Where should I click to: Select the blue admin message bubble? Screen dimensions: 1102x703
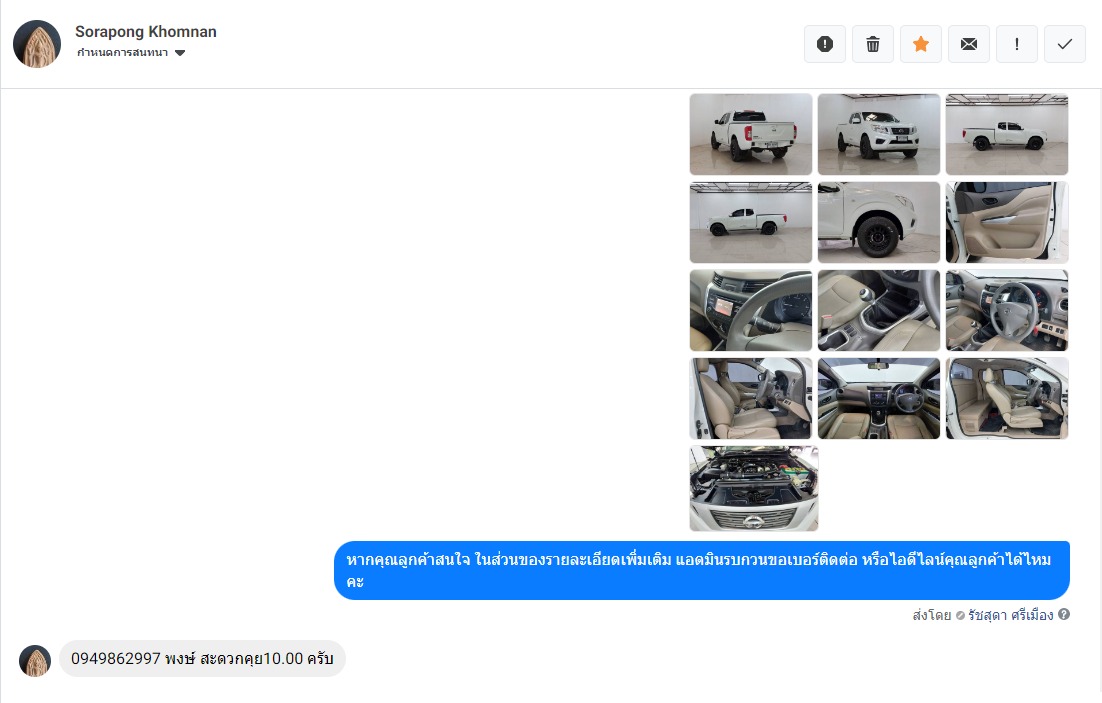coord(701,570)
